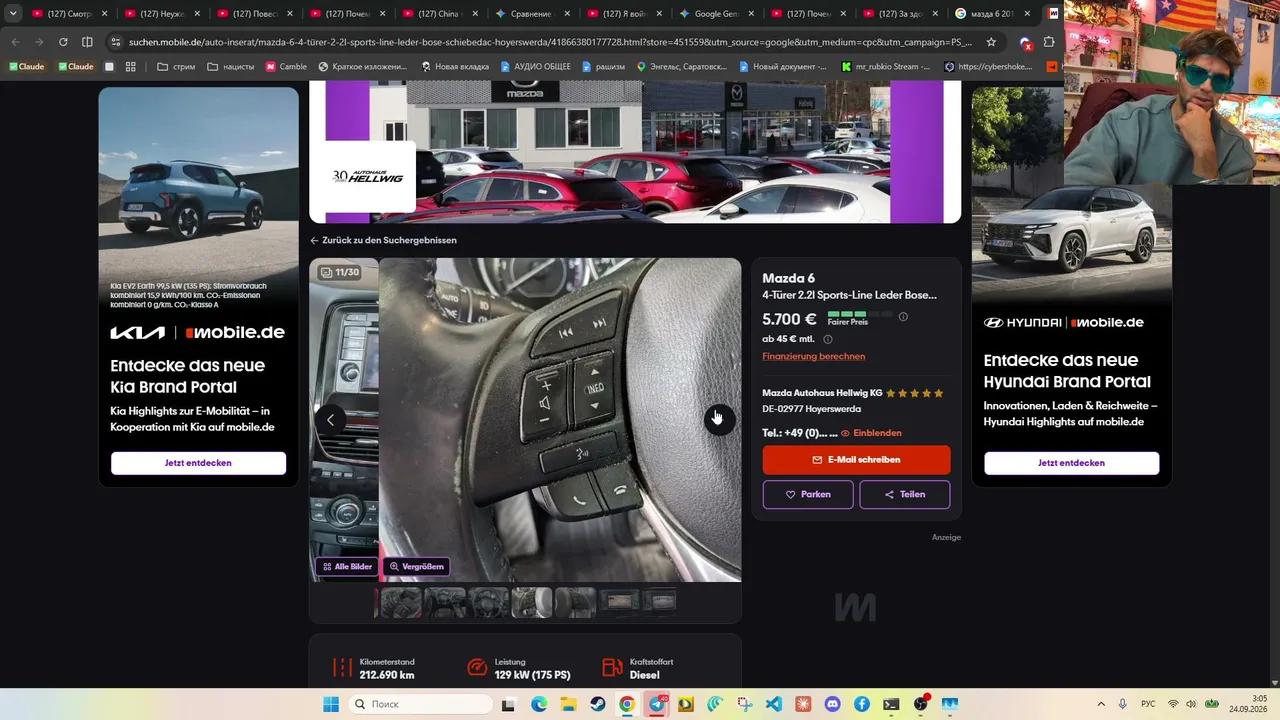Click E-Mail schreiben button

[856, 460]
